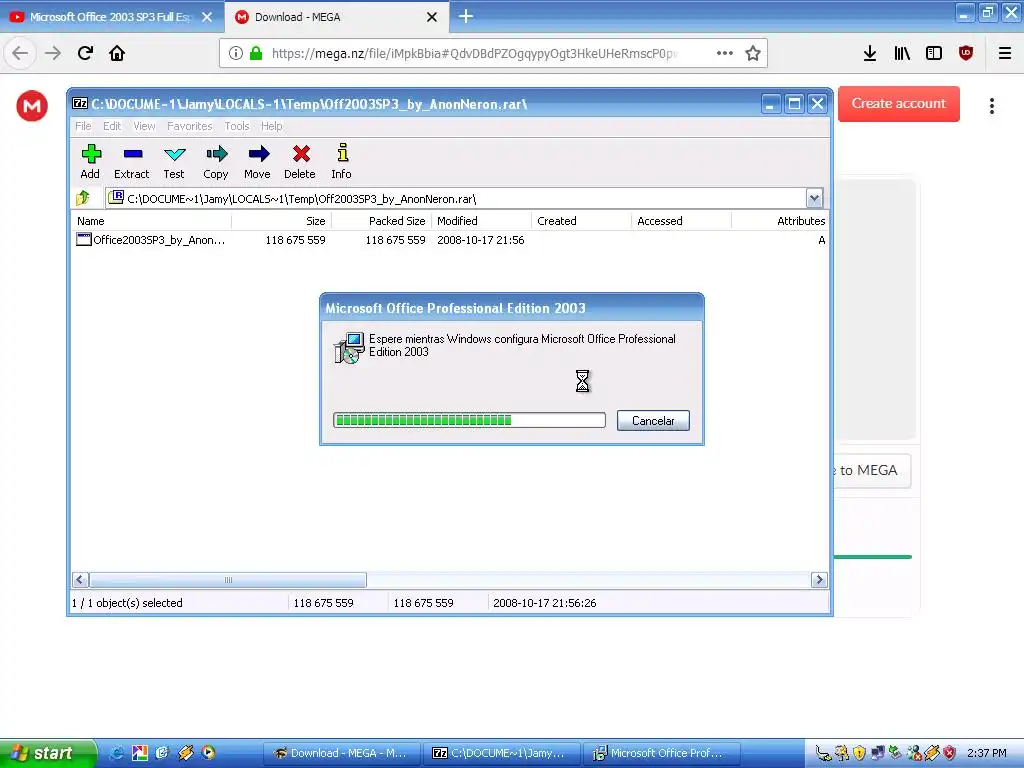Open the Help menu in 7-Zip
The height and width of the screenshot is (768, 1024).
(x=272, y=126)
